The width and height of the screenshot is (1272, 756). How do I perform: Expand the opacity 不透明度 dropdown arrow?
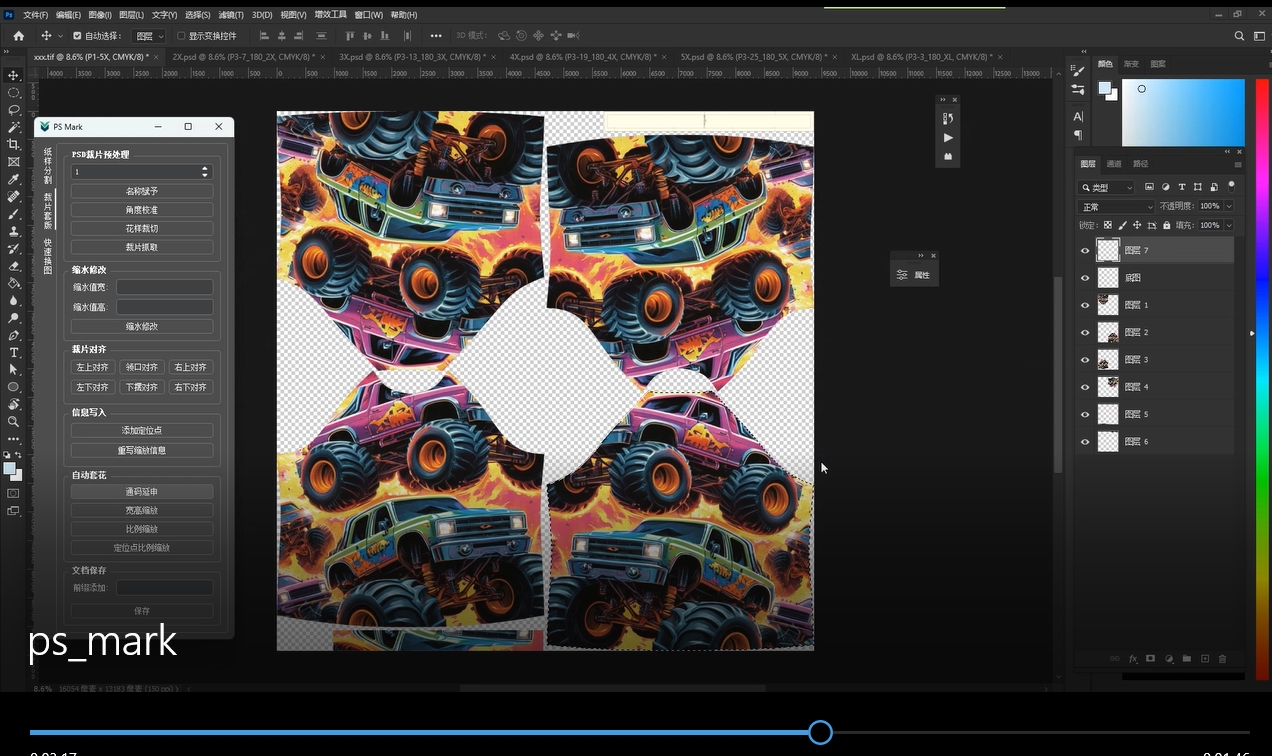tap(1229, 206)
